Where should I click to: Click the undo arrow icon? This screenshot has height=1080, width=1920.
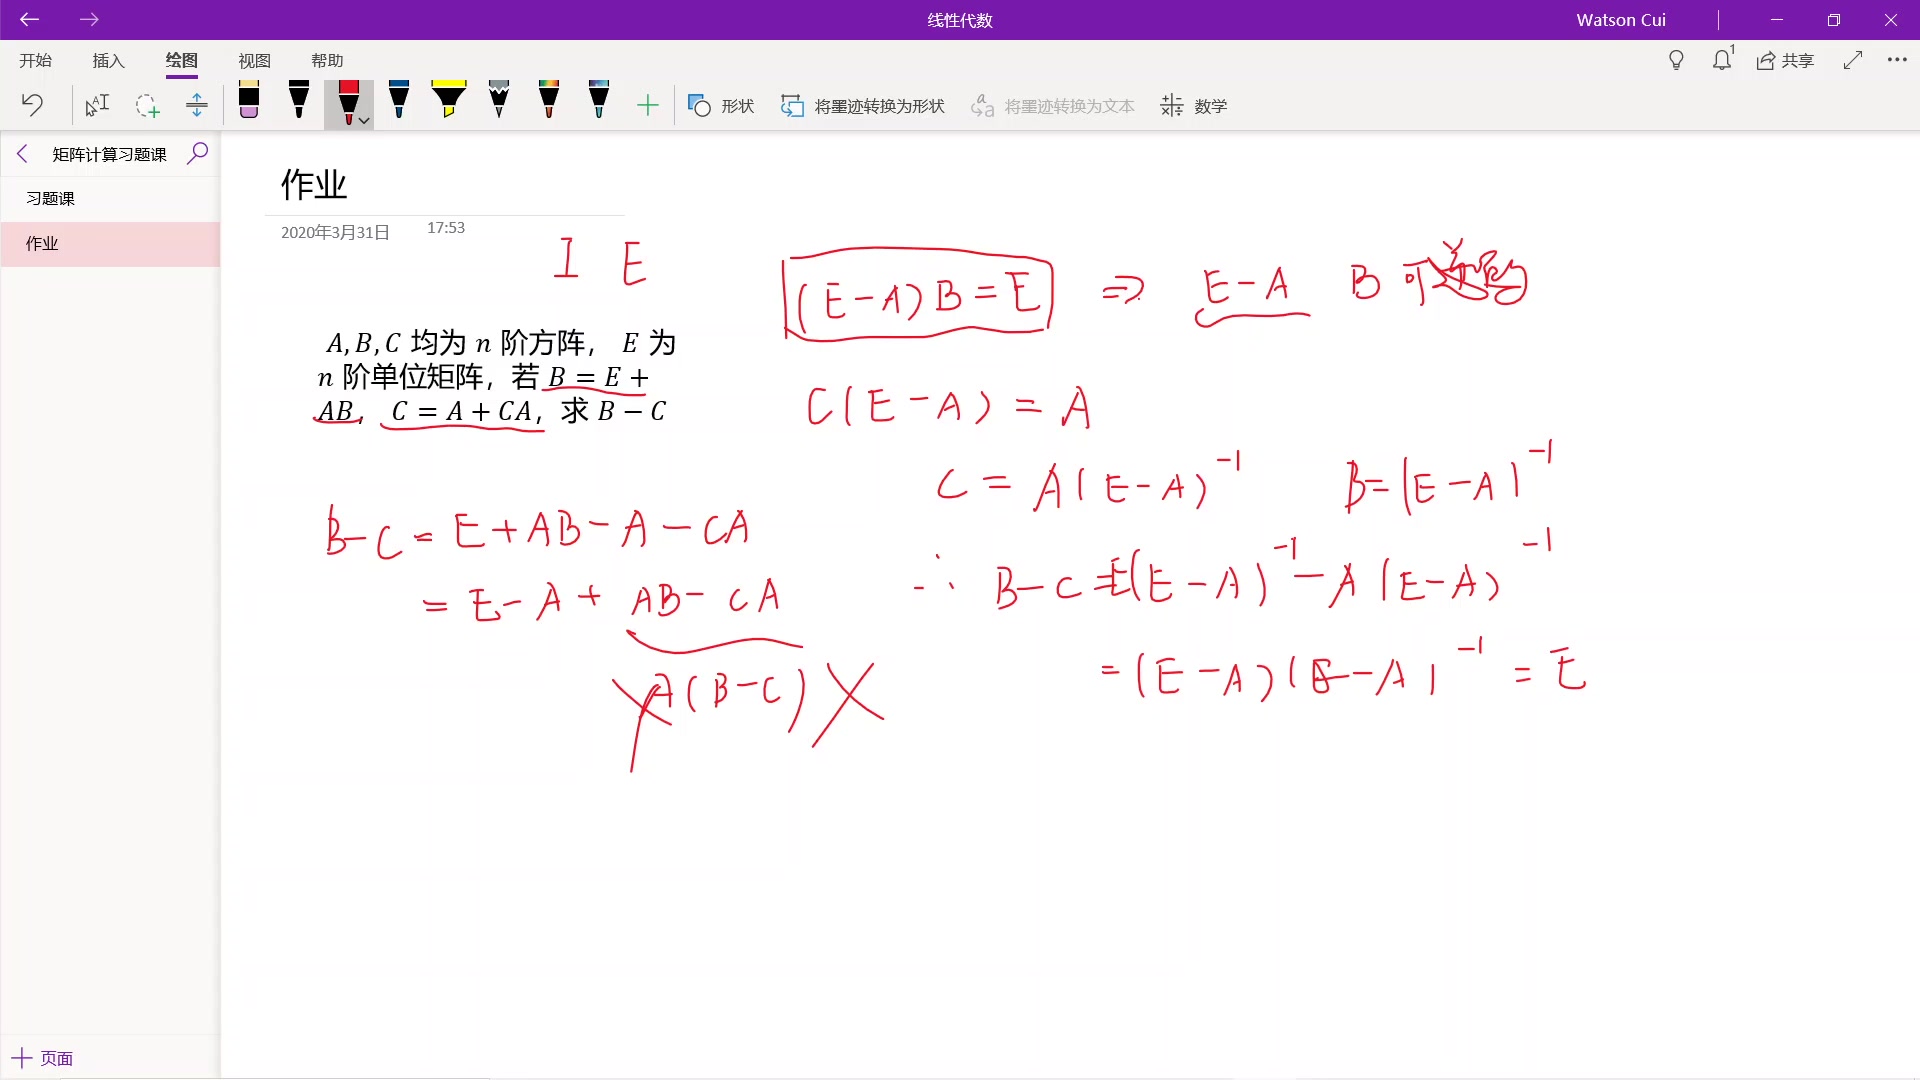pyautogui.click(x=32, y=105)
